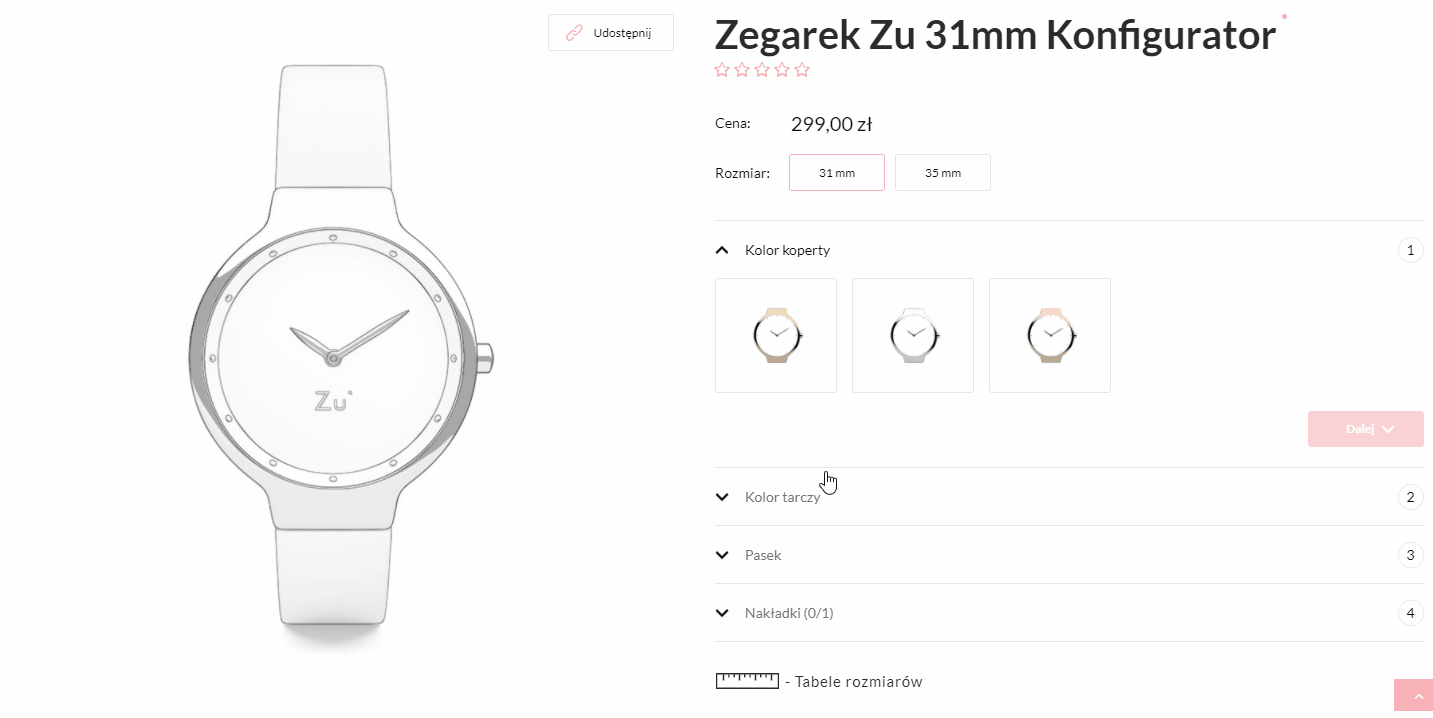This screenshot has width=1433, height=718.
Task: Choose the silver case color watch
Action: 913,335
